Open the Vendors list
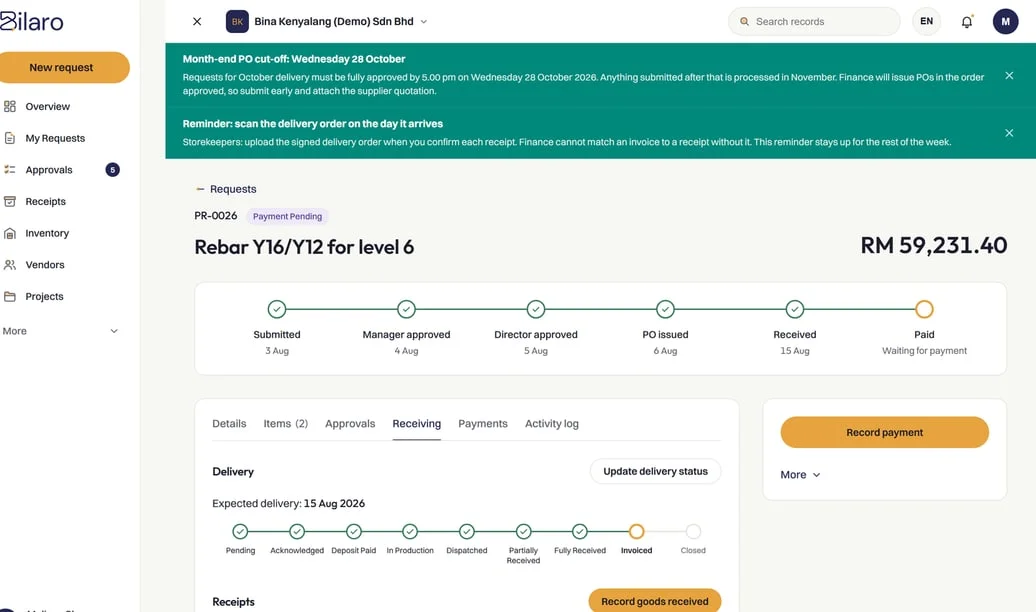1036x612 pixels. point(45,265)
